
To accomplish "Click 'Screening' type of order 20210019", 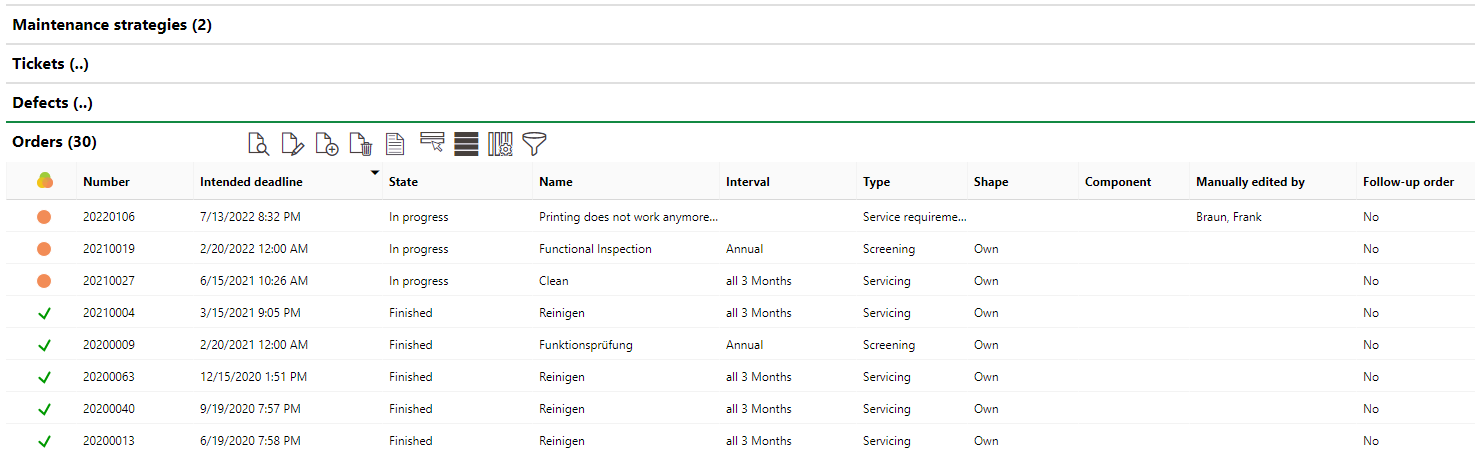I will point(889,249).
